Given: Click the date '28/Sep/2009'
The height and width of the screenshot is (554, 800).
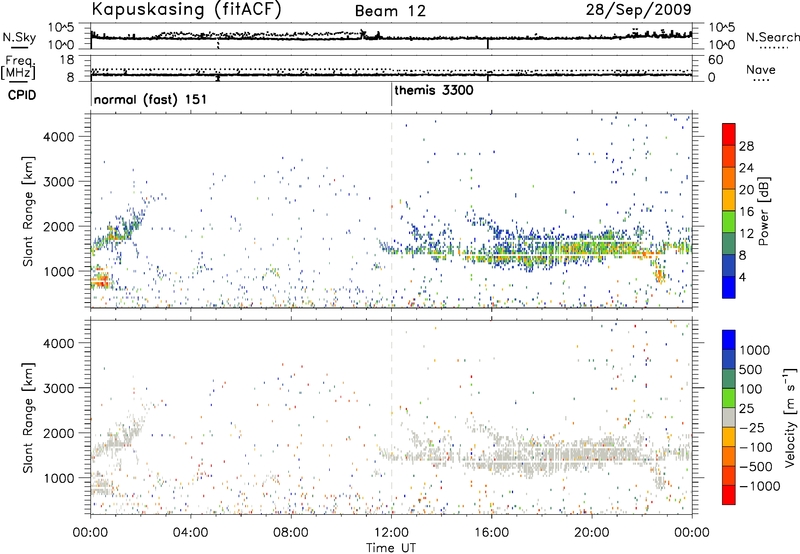Looking at the screenshot, I should [638, 9].
